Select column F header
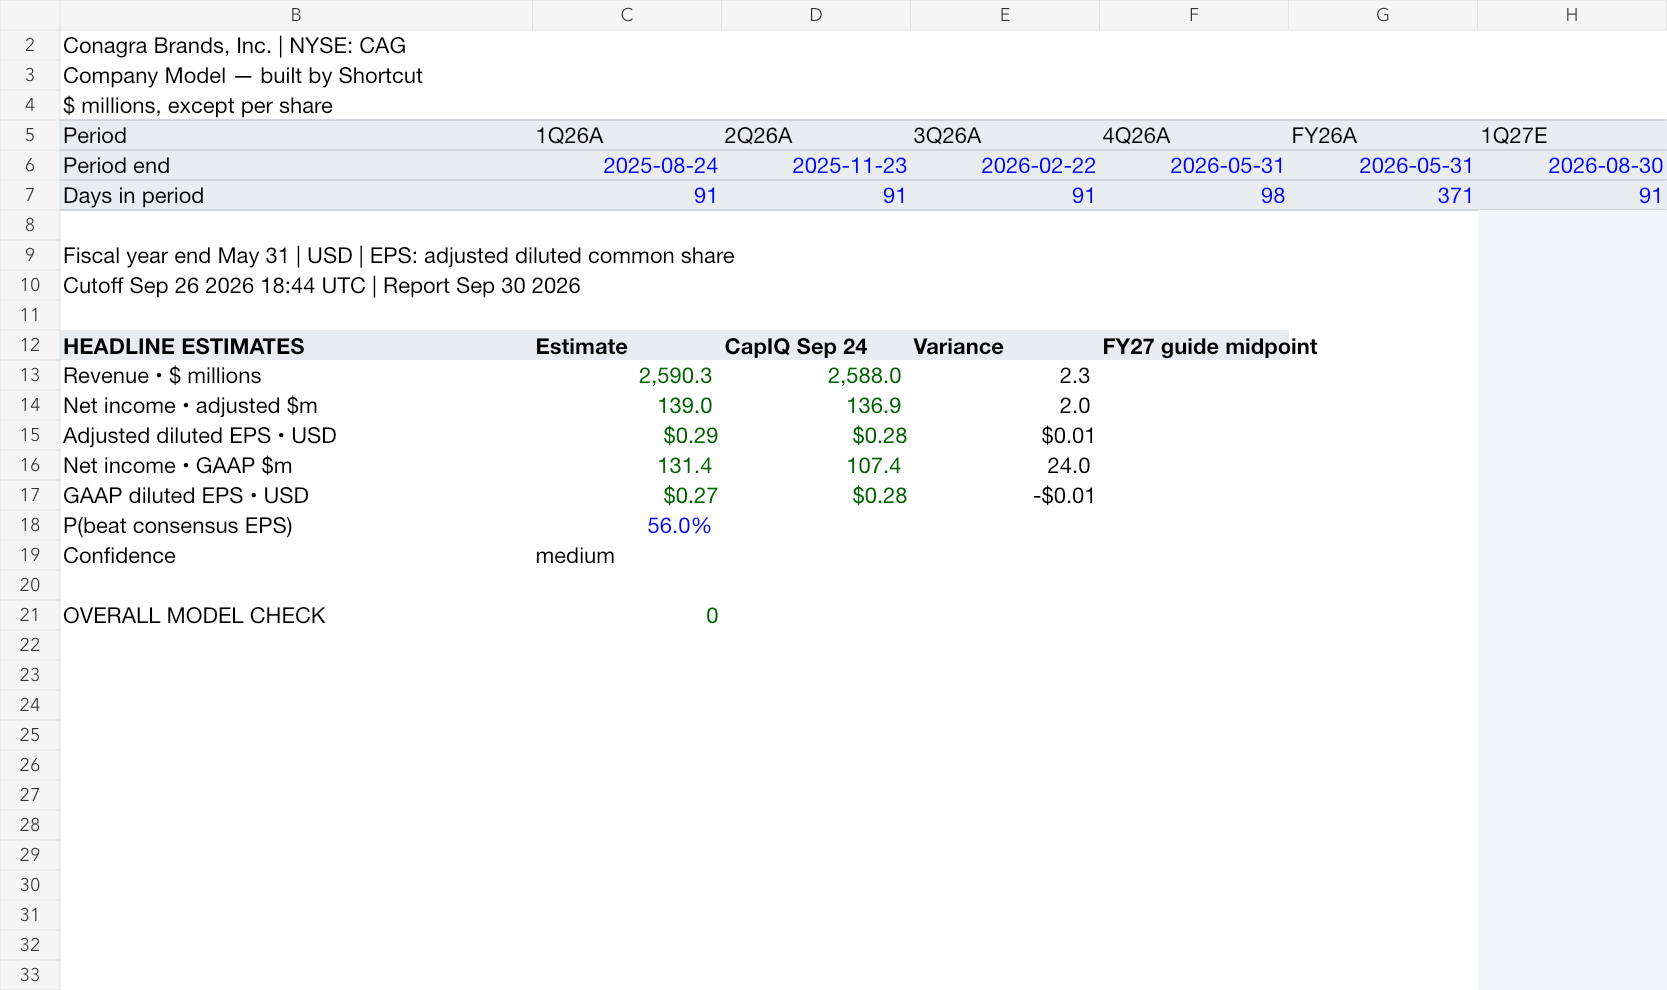Image resolution: width=1667 pixels, height=990 pixels. (1194, 15)
